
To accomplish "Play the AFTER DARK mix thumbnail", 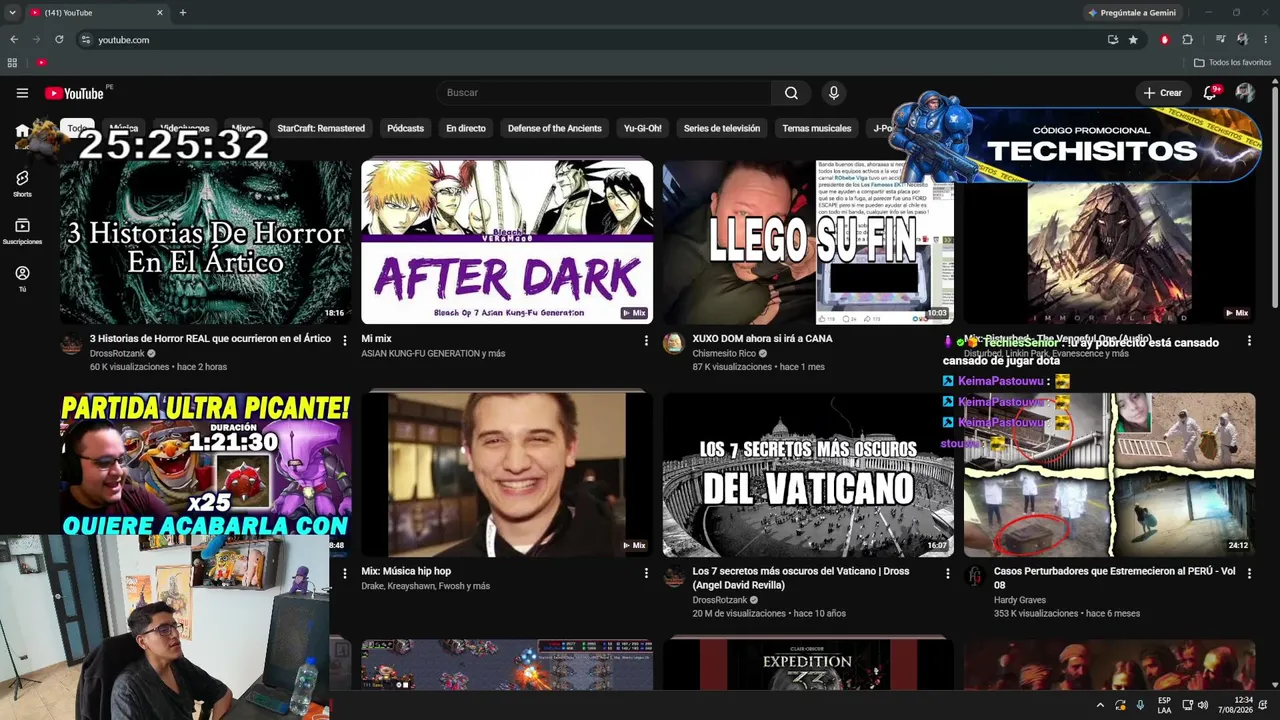I will (507, 241).
